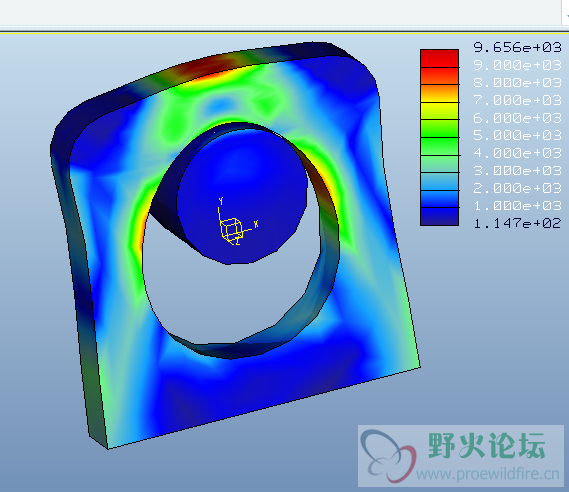
Task: Click the legend value 4.000e+03
Action: coord(517,153)
